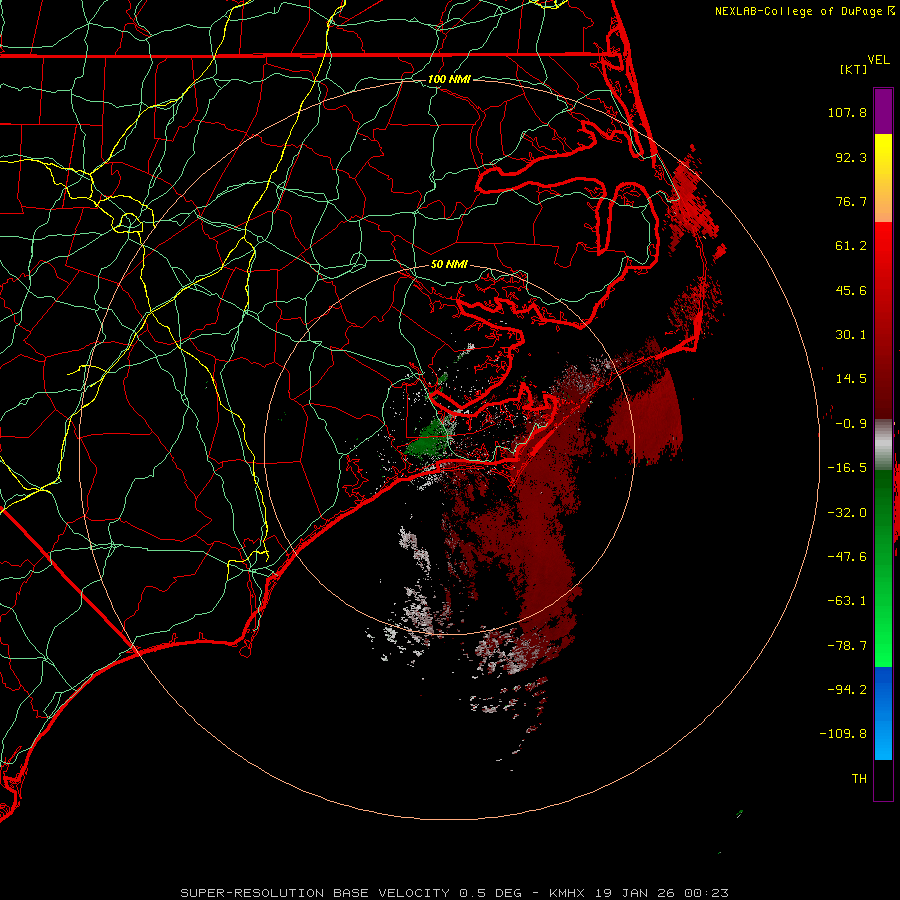Click the -109.8 scale value
This screenshot has width=900, height=900.
click(x=843, y=734)
